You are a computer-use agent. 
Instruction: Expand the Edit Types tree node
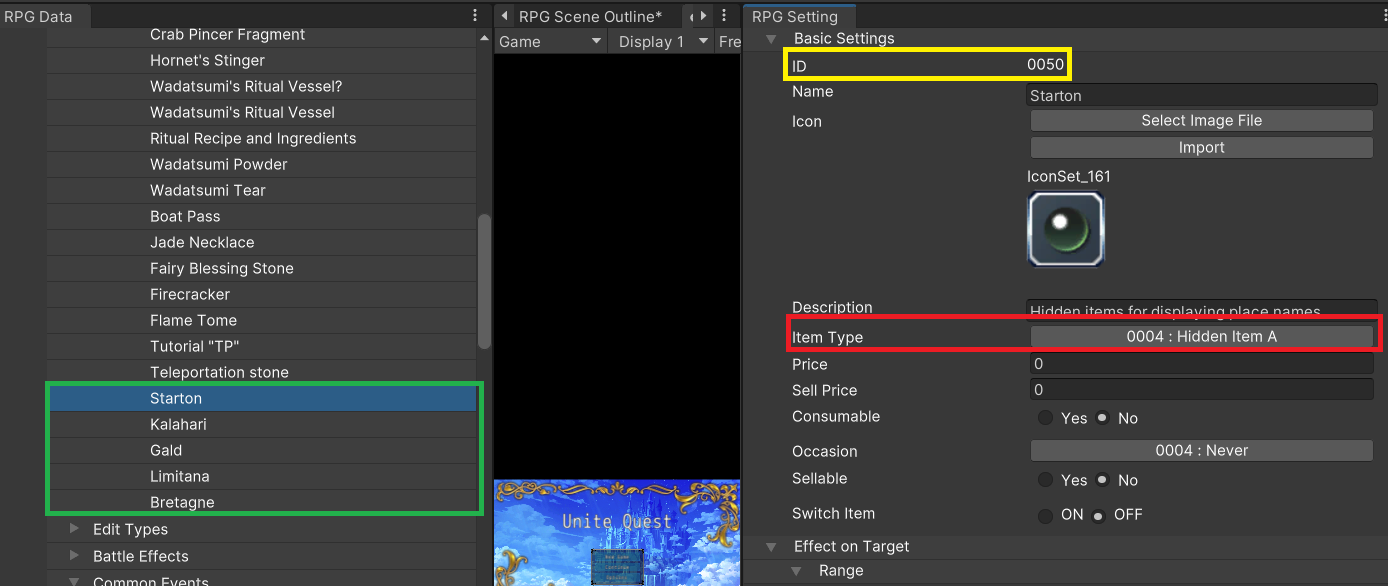74,529
